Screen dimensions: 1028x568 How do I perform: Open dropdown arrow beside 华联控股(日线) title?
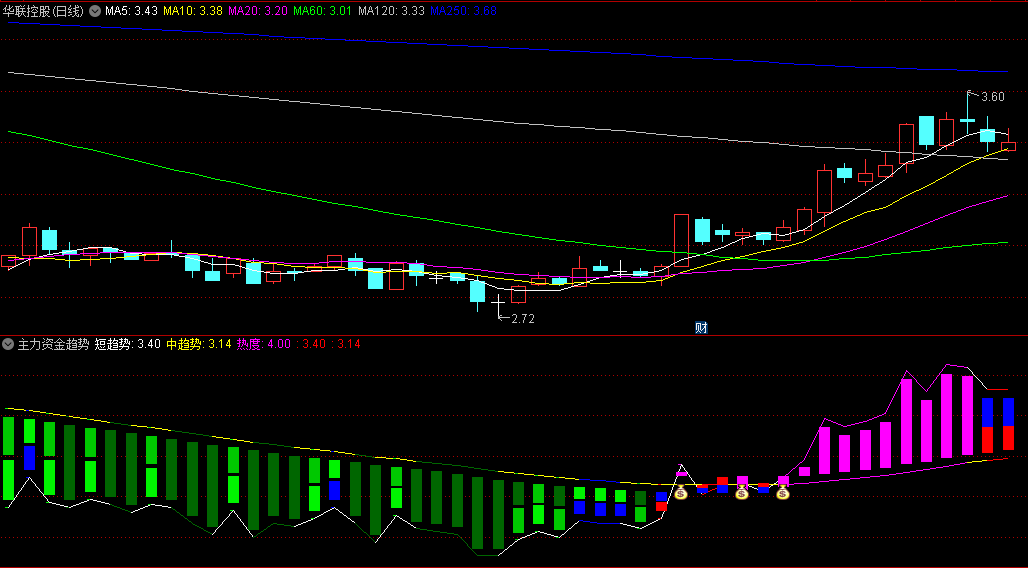click(x=95, y=10)
